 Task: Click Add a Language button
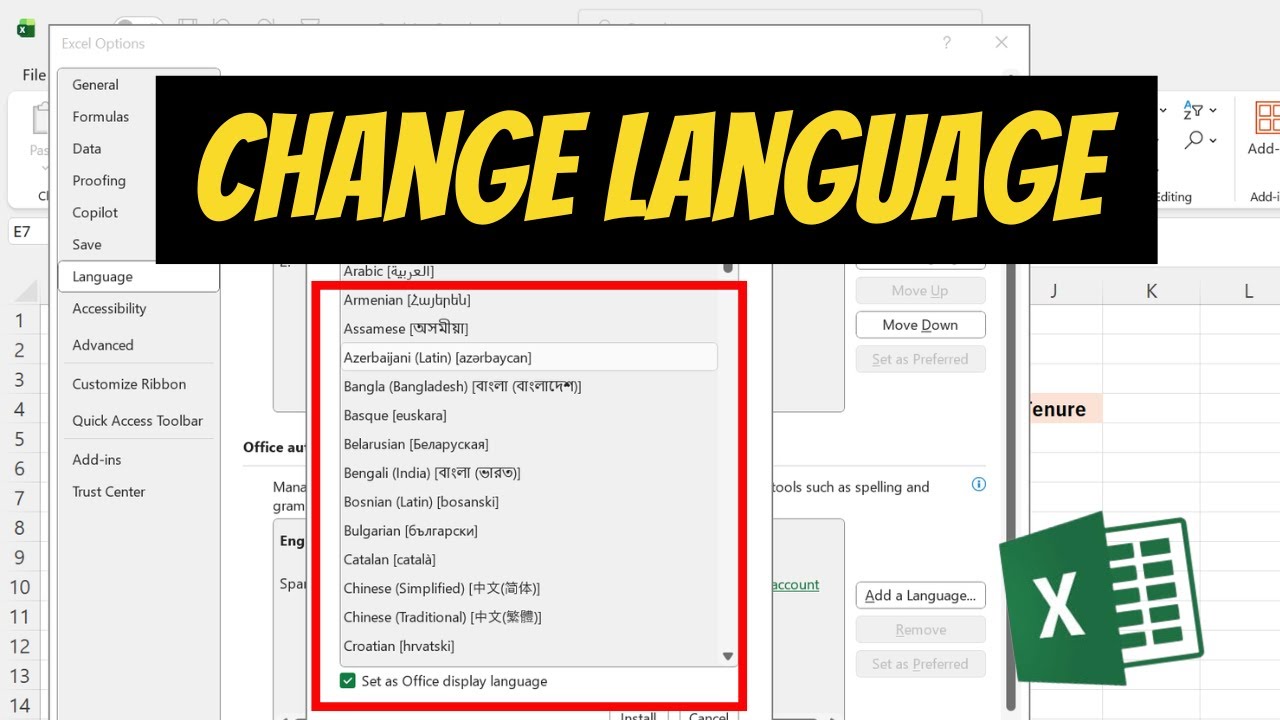920,596
